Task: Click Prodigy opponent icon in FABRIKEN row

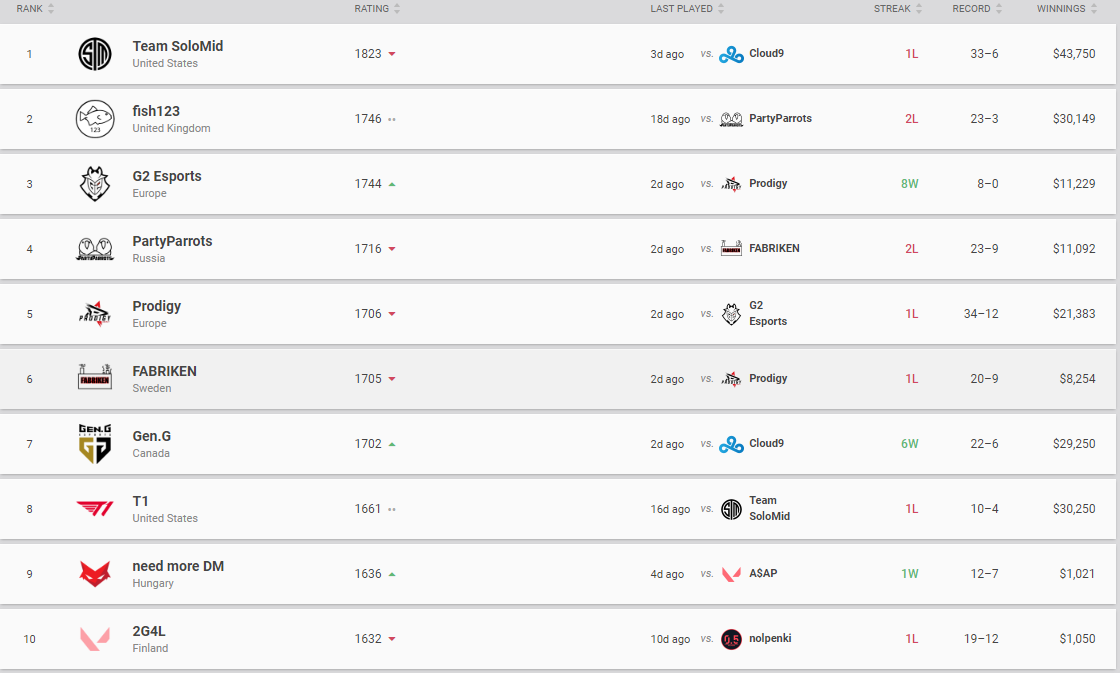Action: pos(731,379)
